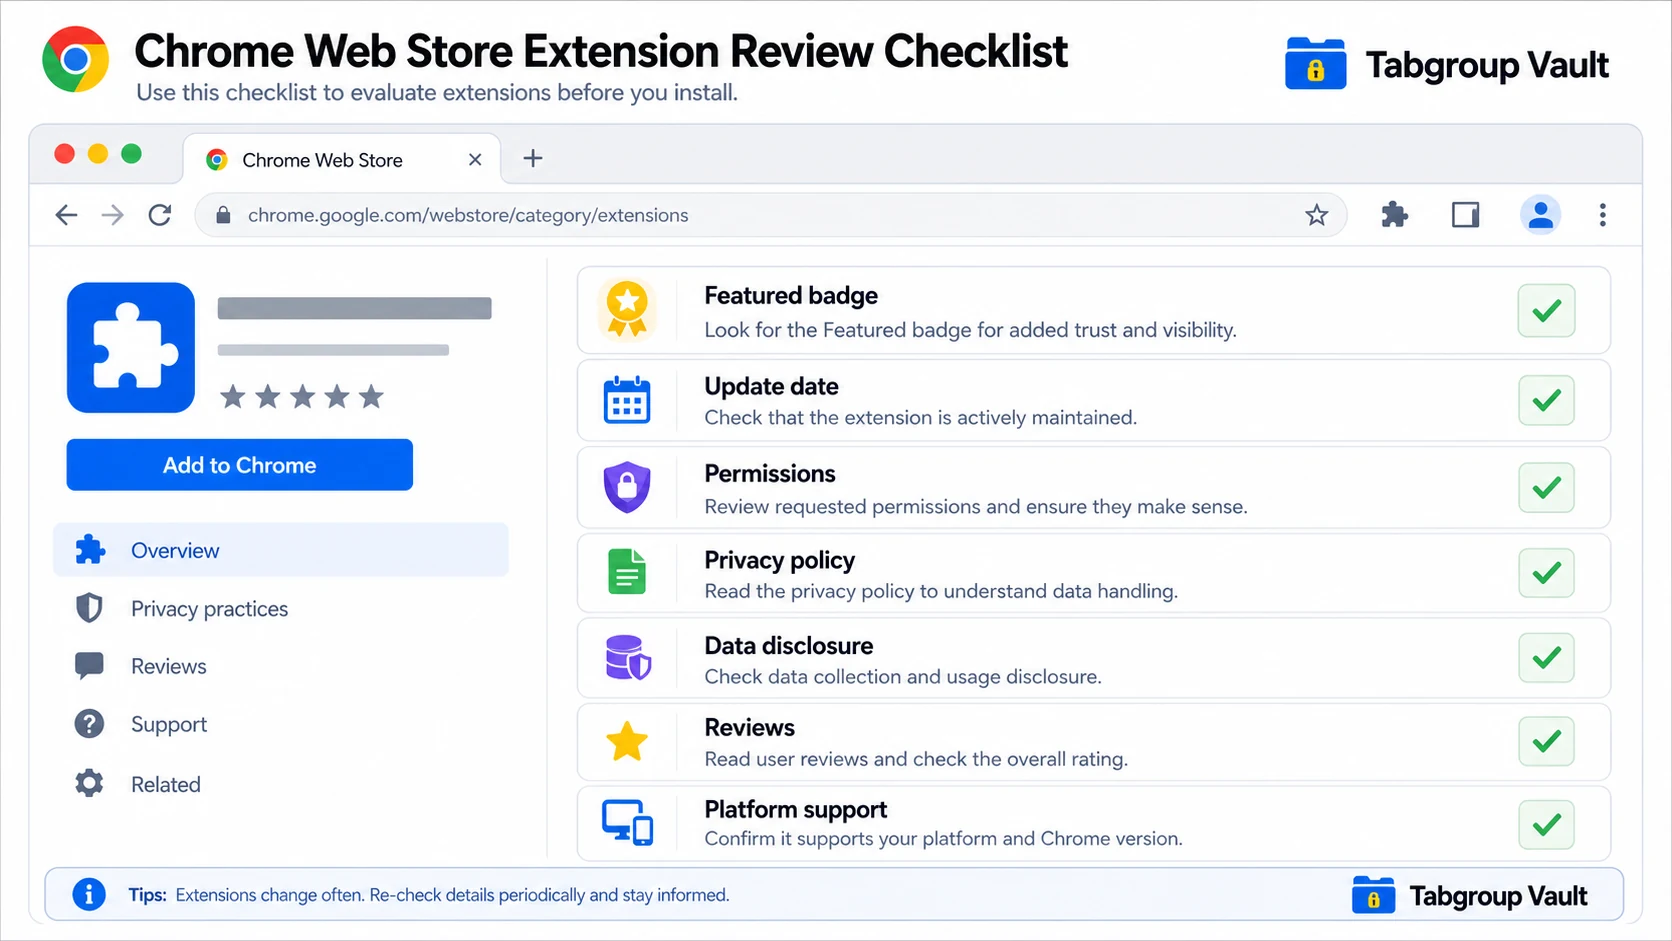Click the lock icon in the address bar
The image size is (1672, 941).
point(223,215)
